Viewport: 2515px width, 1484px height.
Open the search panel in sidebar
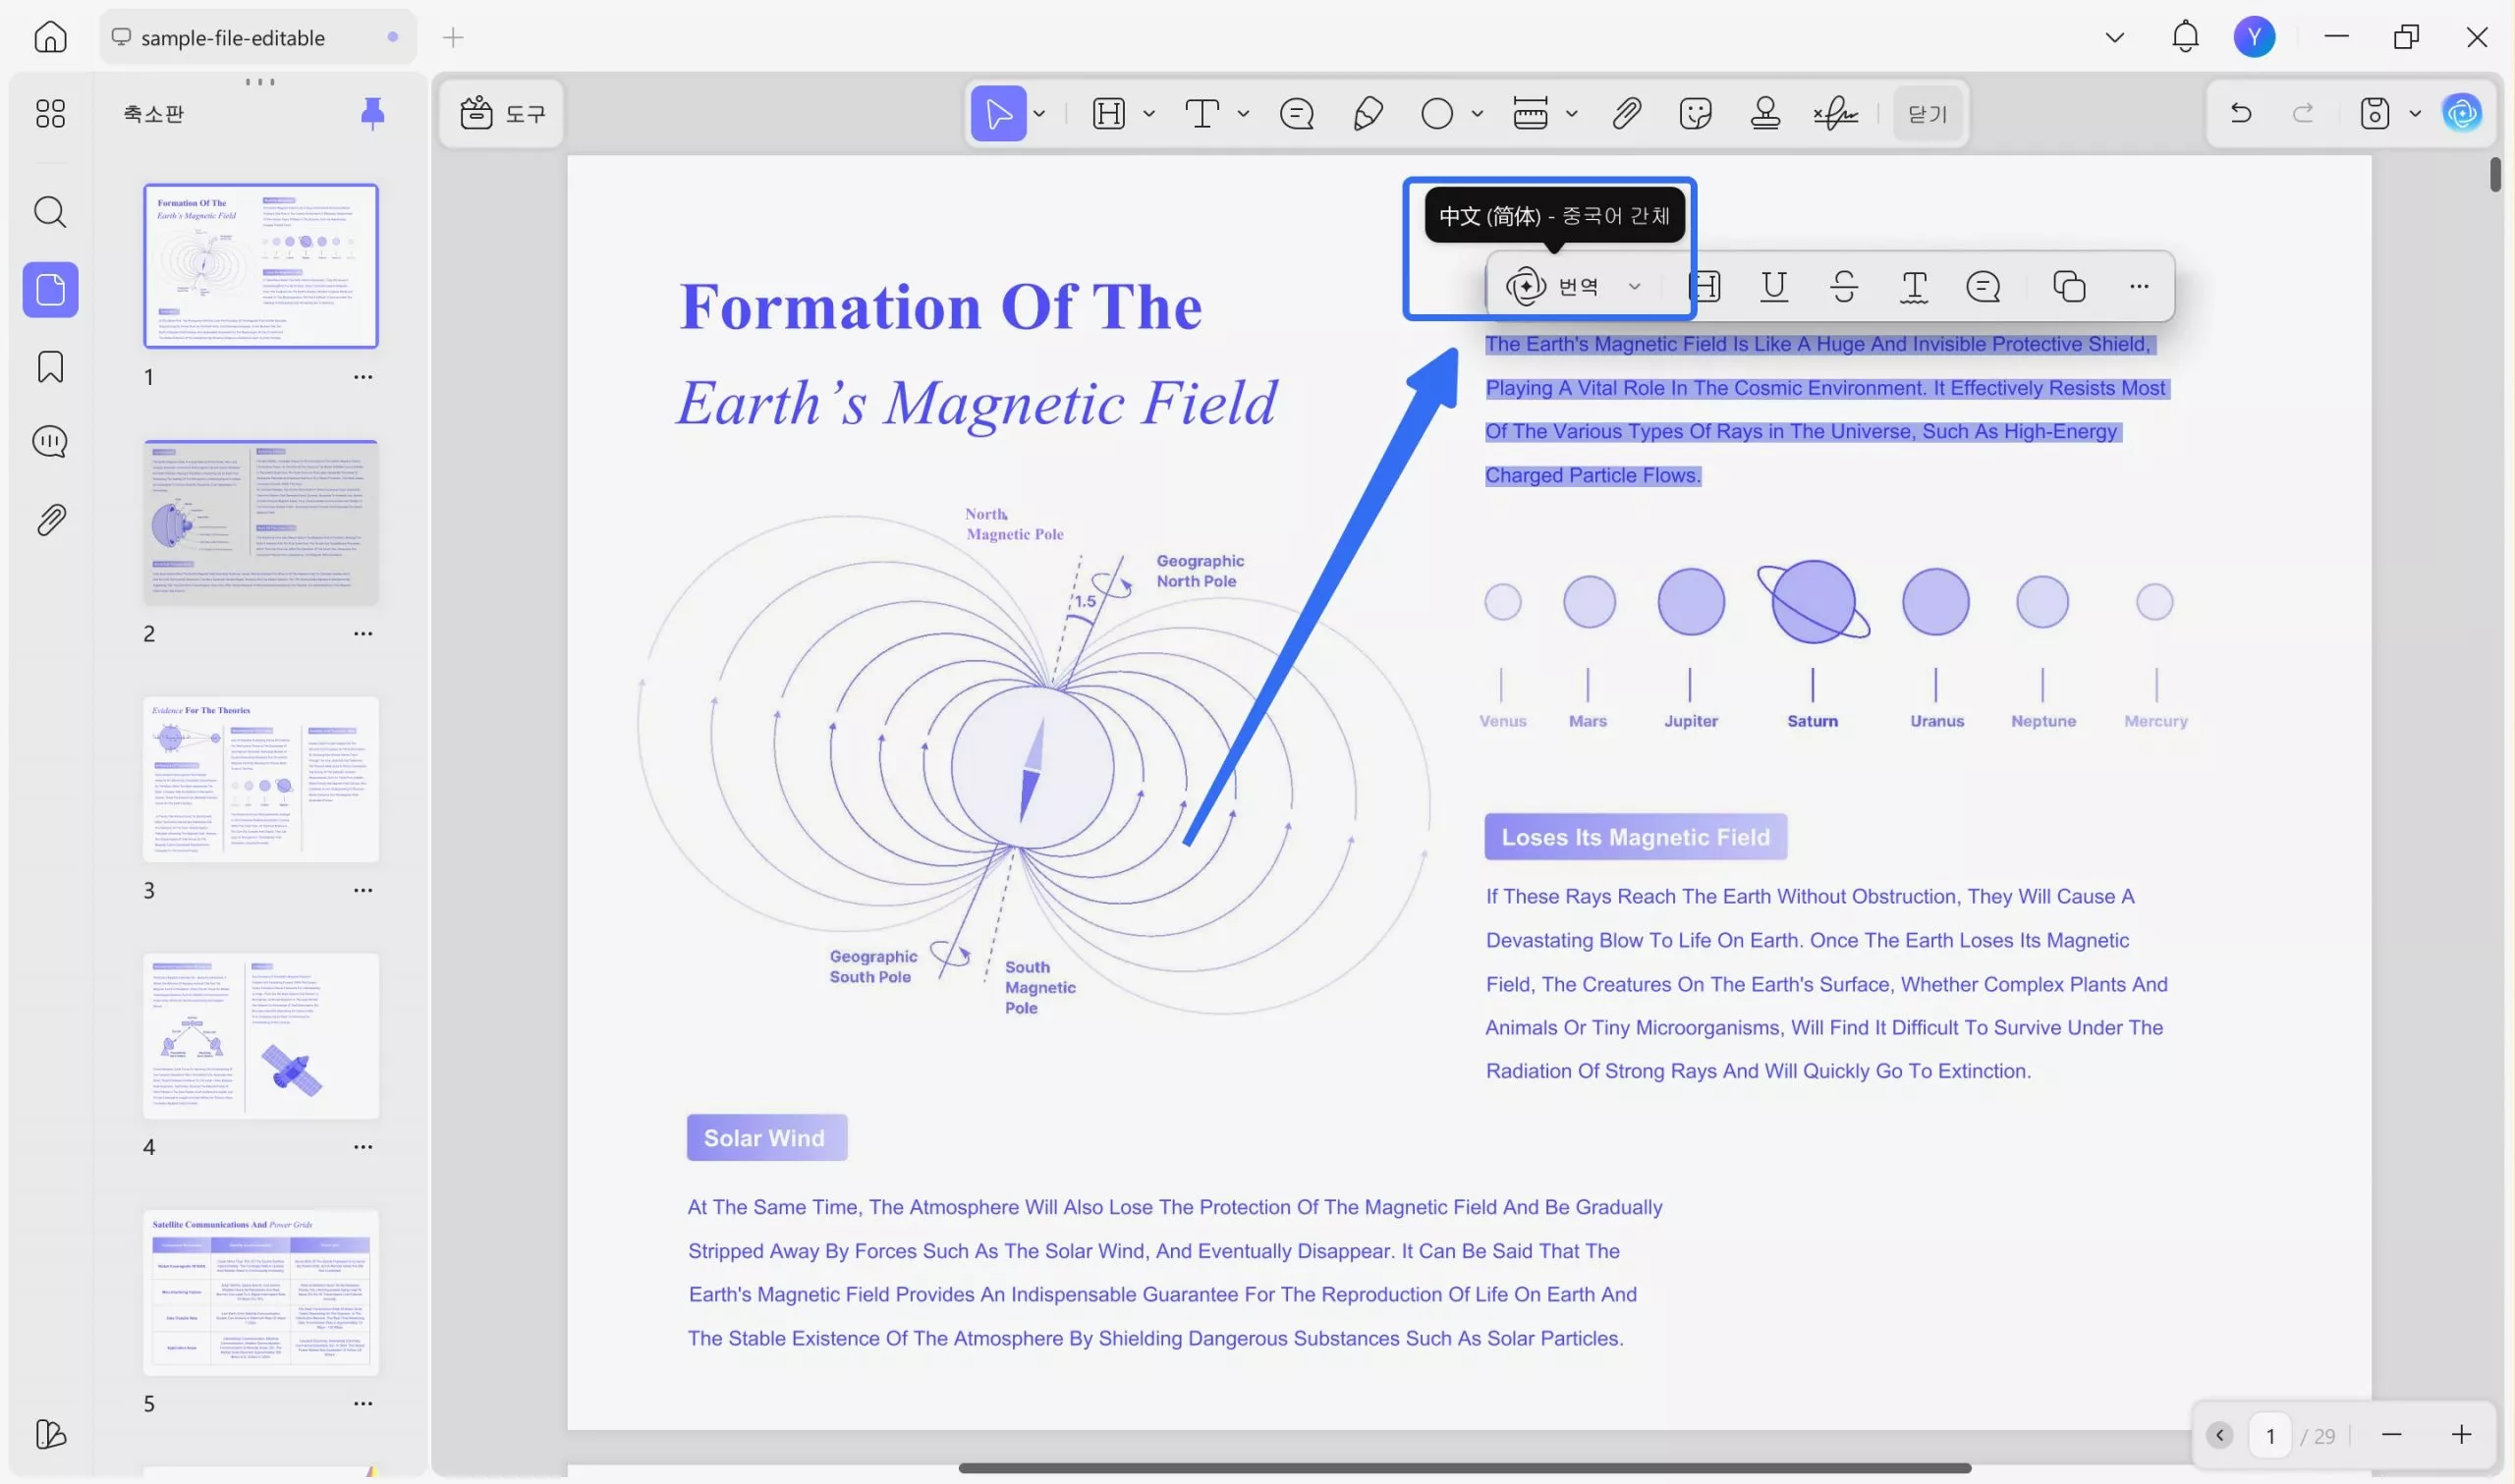point(50,212)
